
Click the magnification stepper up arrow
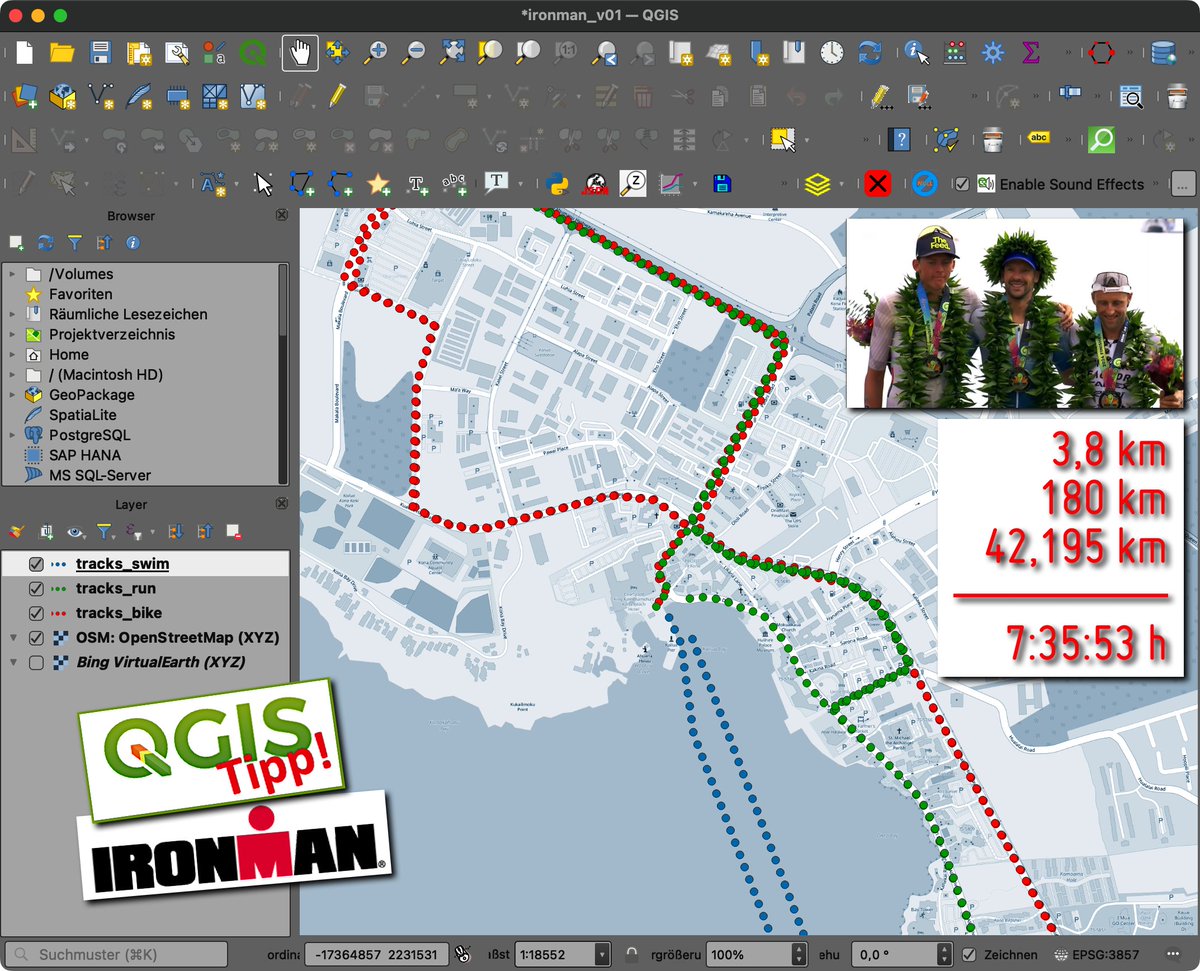point(800,948)
